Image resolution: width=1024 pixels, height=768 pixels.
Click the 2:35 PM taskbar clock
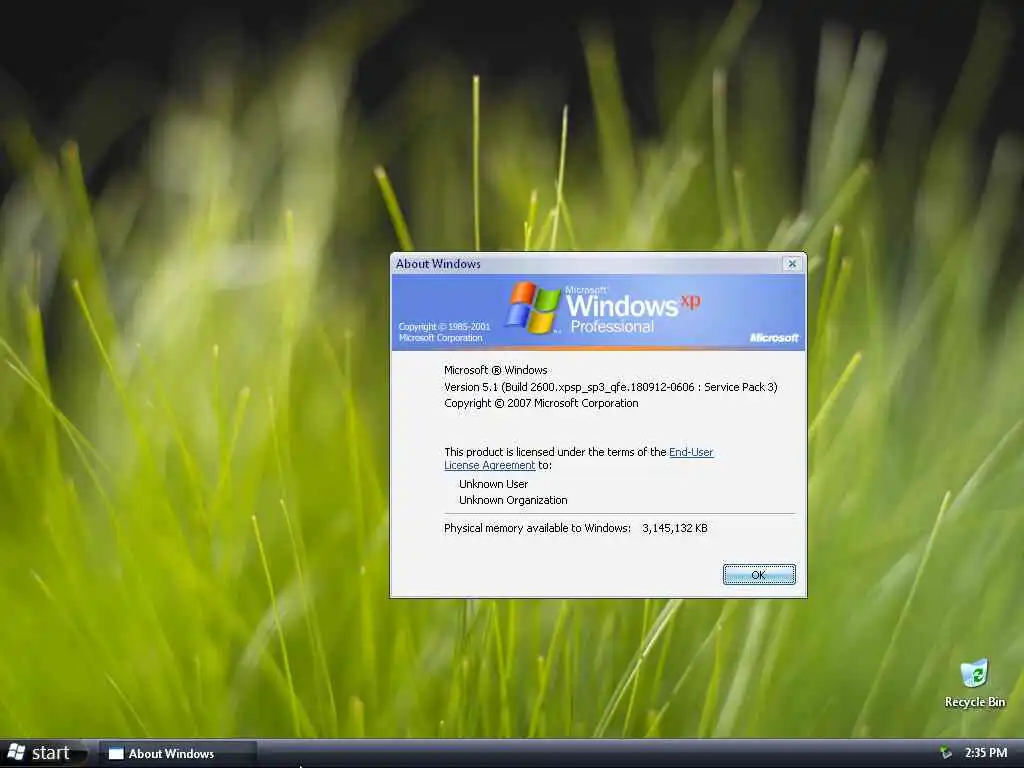click(985, 753)
